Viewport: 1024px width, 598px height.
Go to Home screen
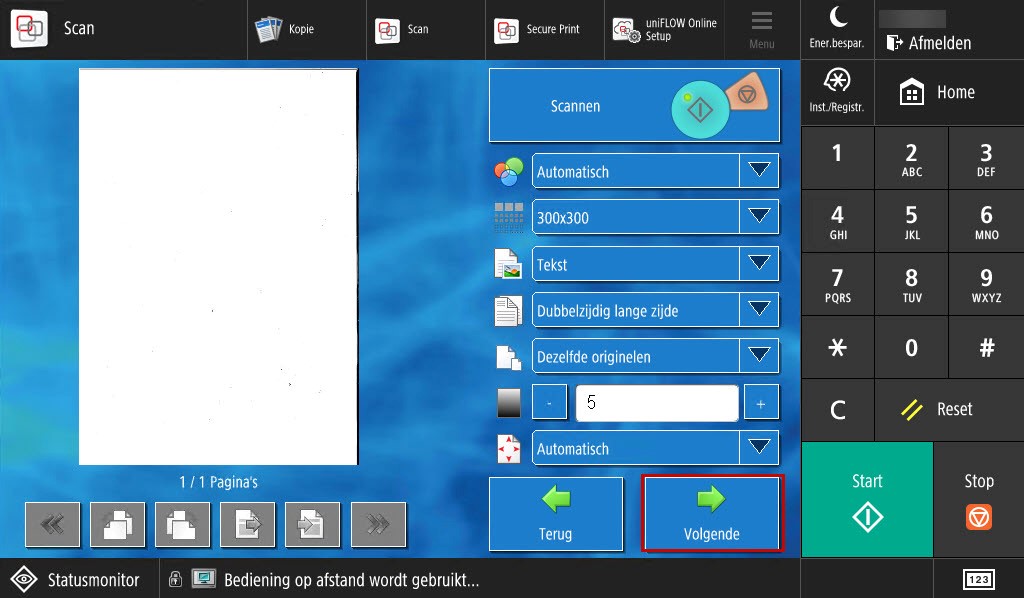coord(940,91)
